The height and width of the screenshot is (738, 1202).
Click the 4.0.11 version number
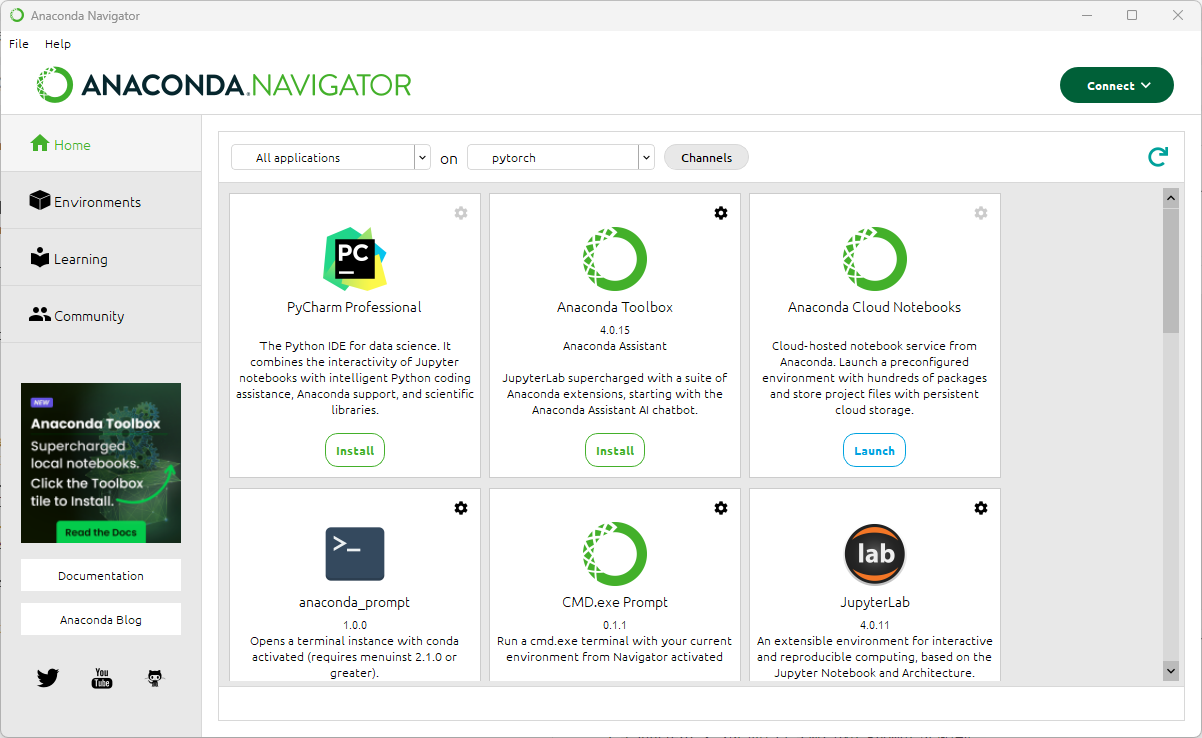(875, 625)
